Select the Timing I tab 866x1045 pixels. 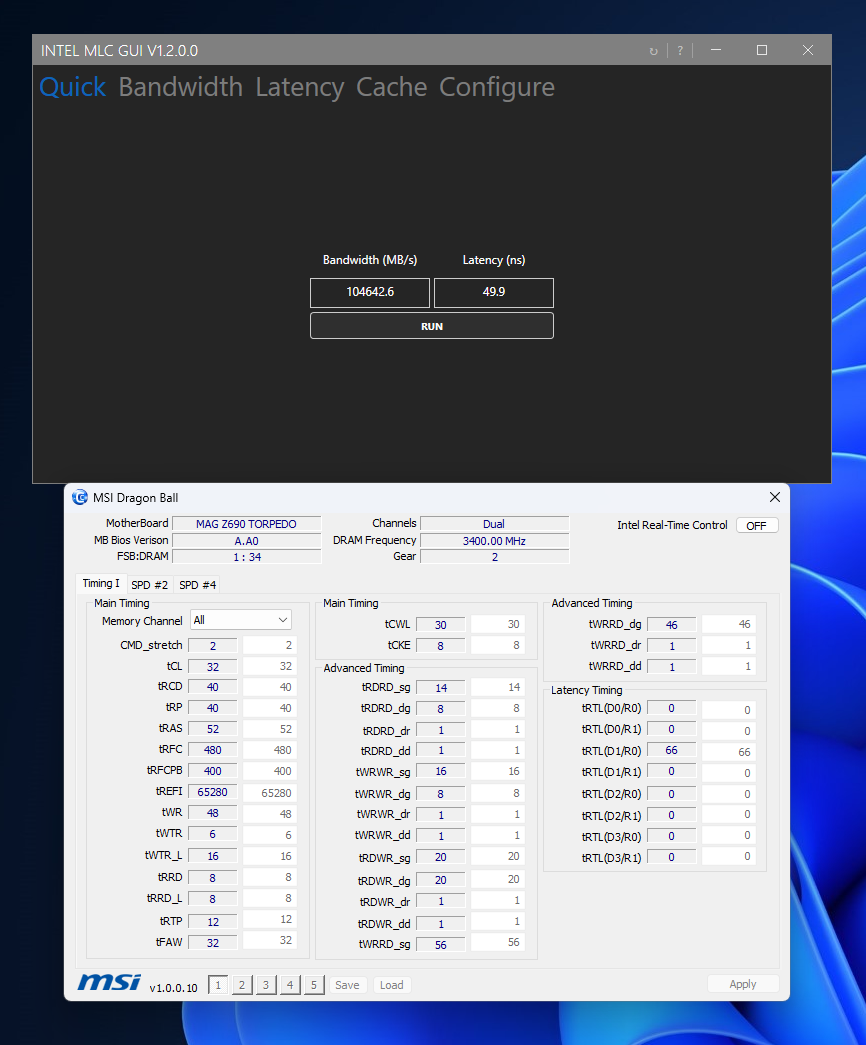coord(101,583)
